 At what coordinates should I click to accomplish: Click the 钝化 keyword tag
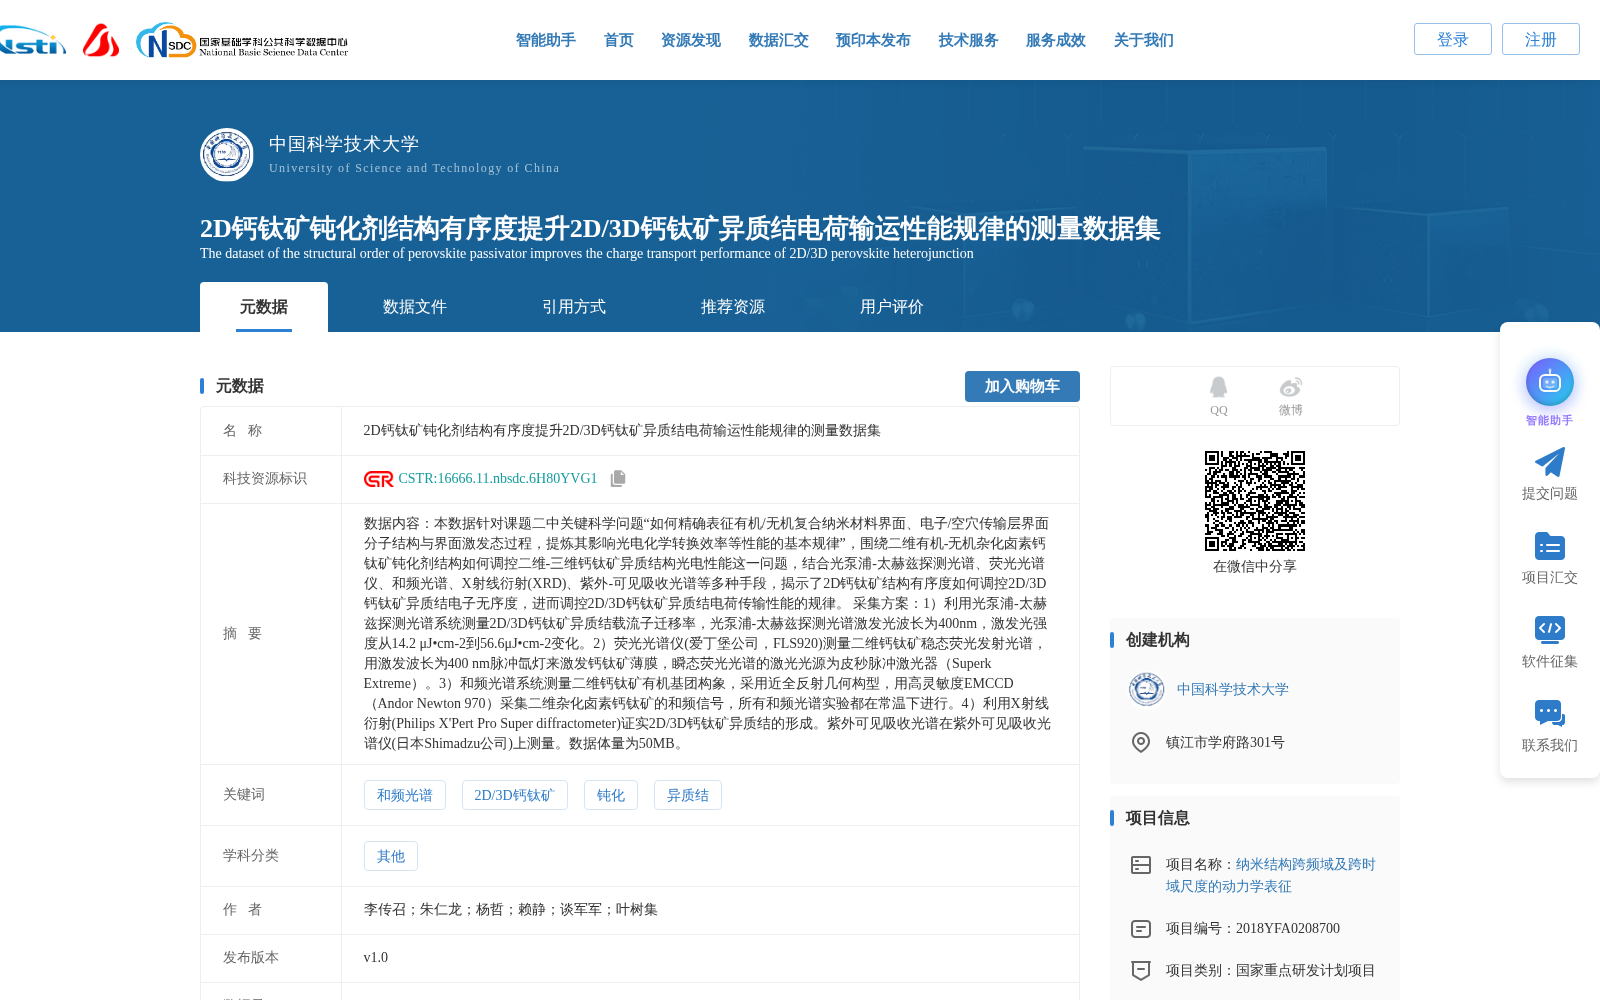[x=611, y=795]
